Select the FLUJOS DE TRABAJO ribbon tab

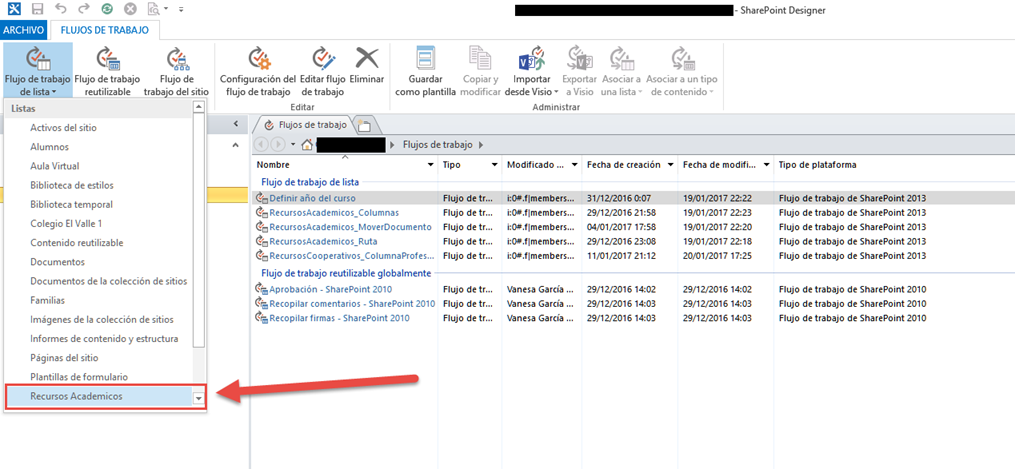(x=104, y=30)
